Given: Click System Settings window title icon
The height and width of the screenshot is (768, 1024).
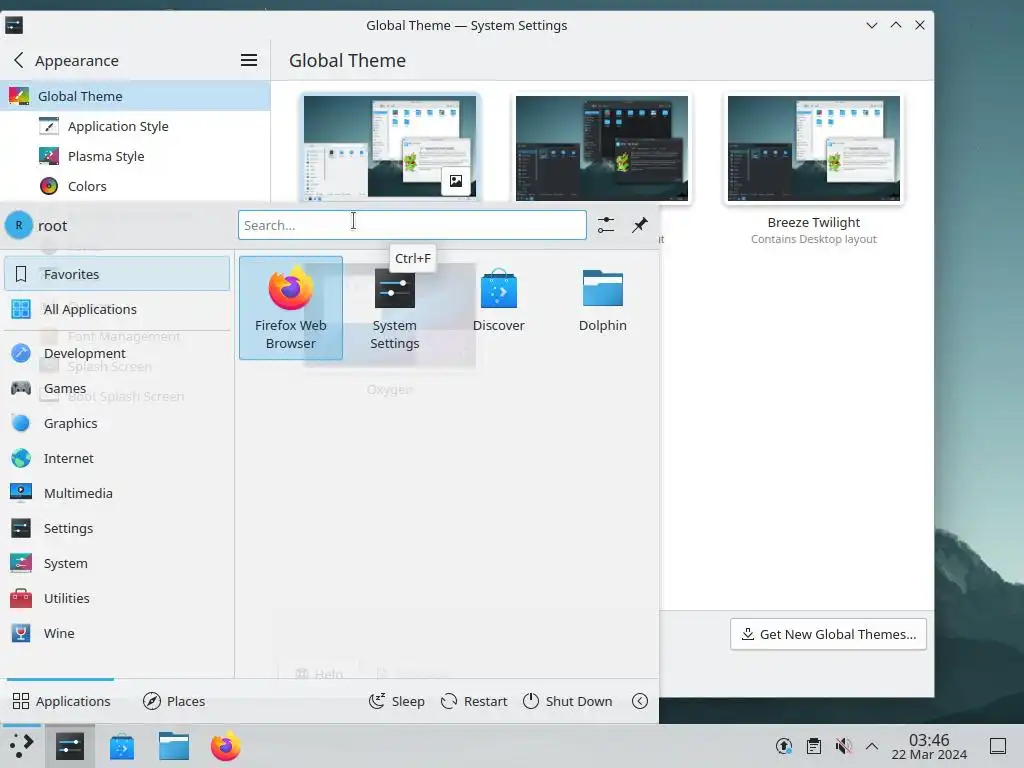Looking at the screenshot, I should pos(14,25).
